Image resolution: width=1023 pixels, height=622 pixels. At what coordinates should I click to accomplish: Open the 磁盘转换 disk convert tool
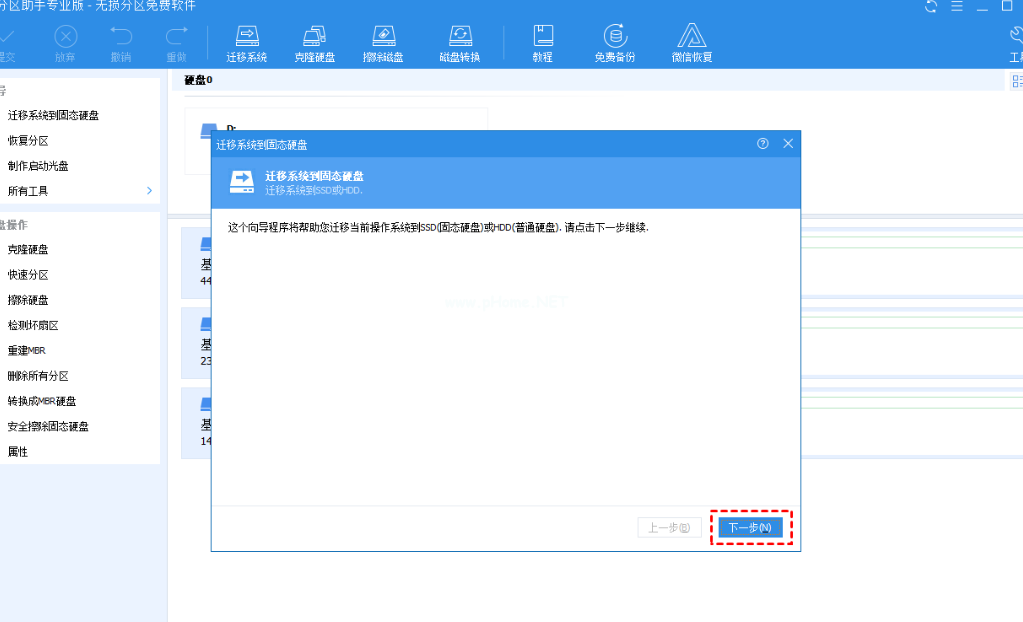460,43
